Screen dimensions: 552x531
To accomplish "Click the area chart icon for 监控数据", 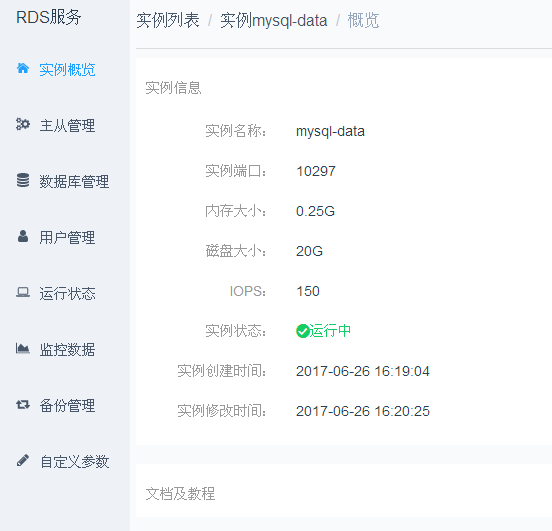I will pos(23,348).
